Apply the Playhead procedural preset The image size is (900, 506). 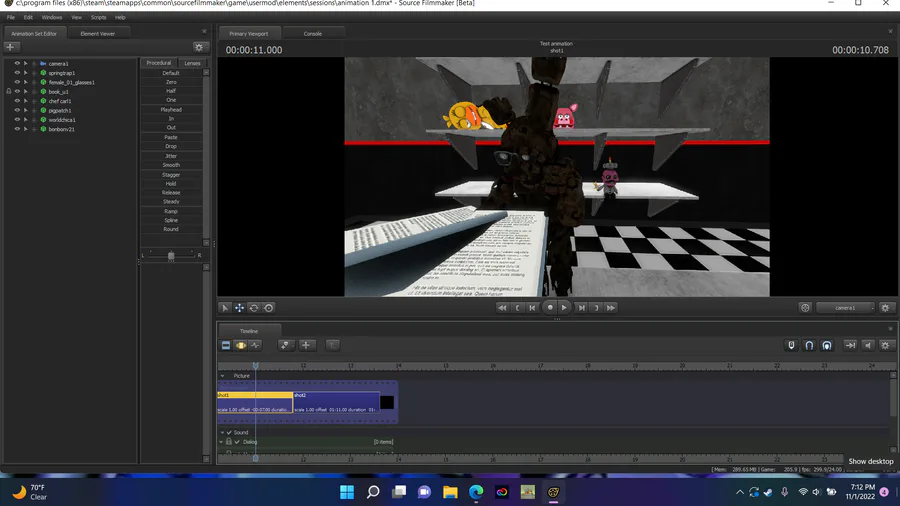(x=171, y=110)
